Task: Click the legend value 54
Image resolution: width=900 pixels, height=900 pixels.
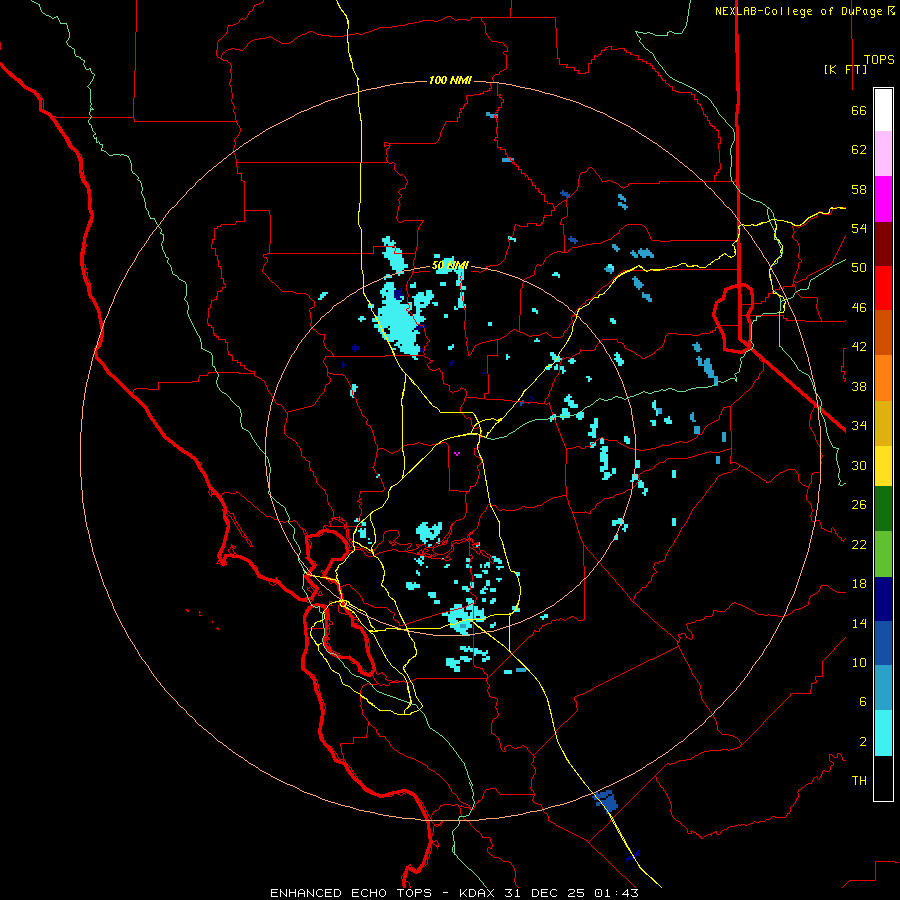Action: click(x=859, y=228)
